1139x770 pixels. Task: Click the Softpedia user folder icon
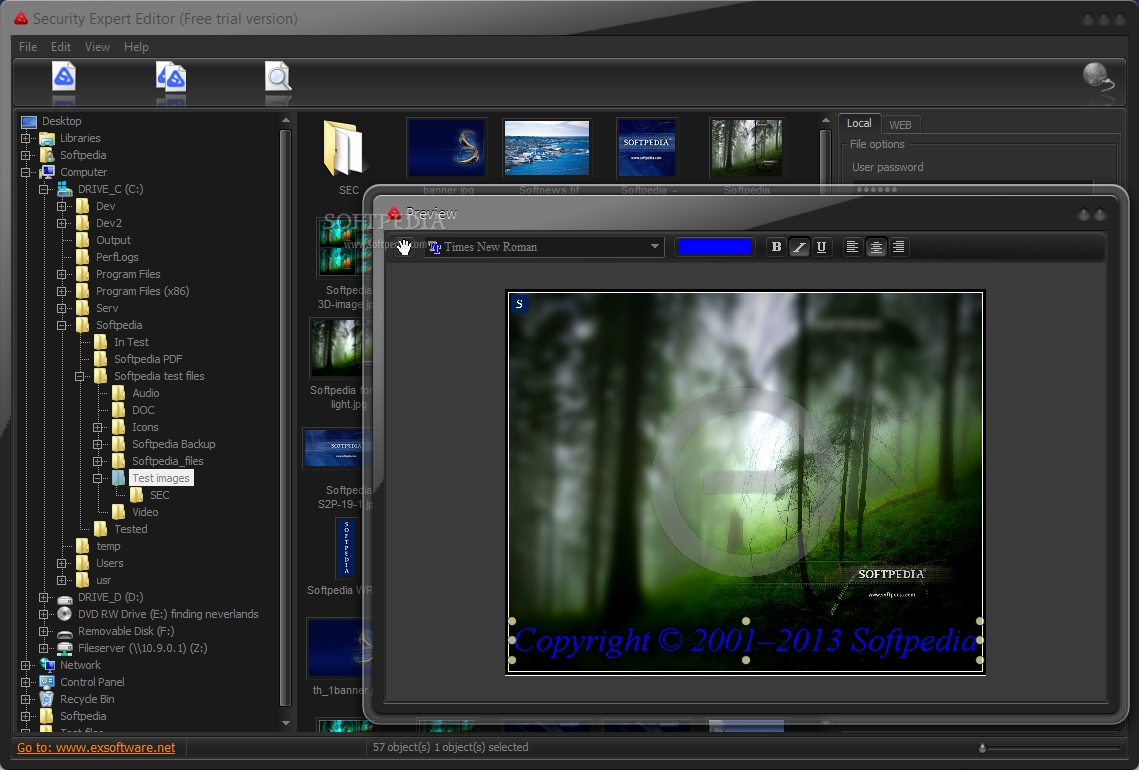click(x=47, y=155)
